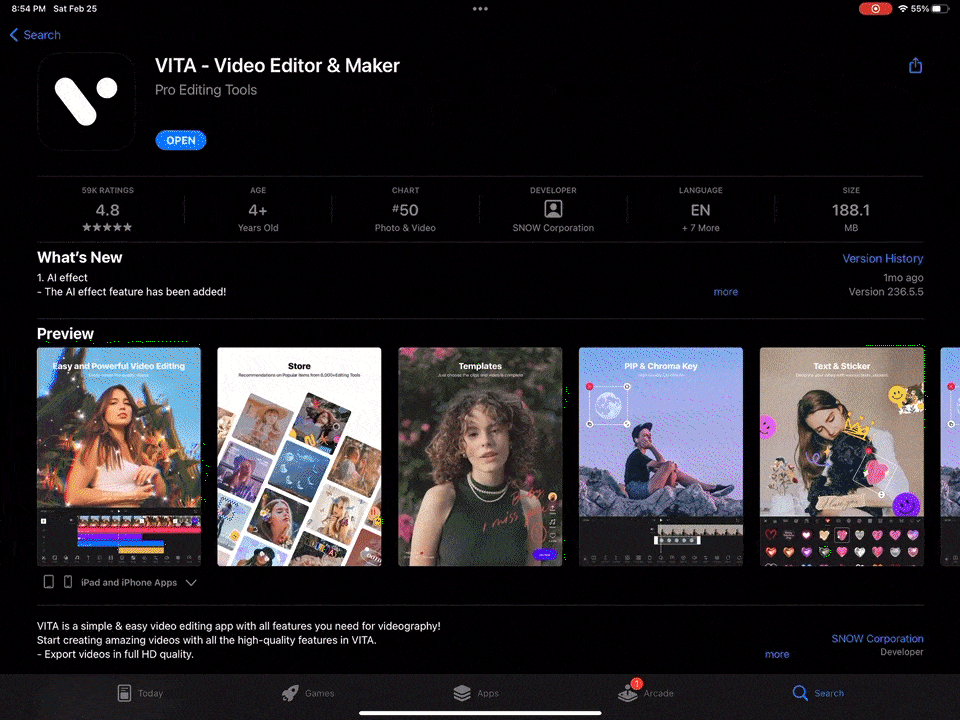Image resolution: width=960 pixels, height=720 pixels.
Task: Go back to Search
Action: [x=35, y=35]
